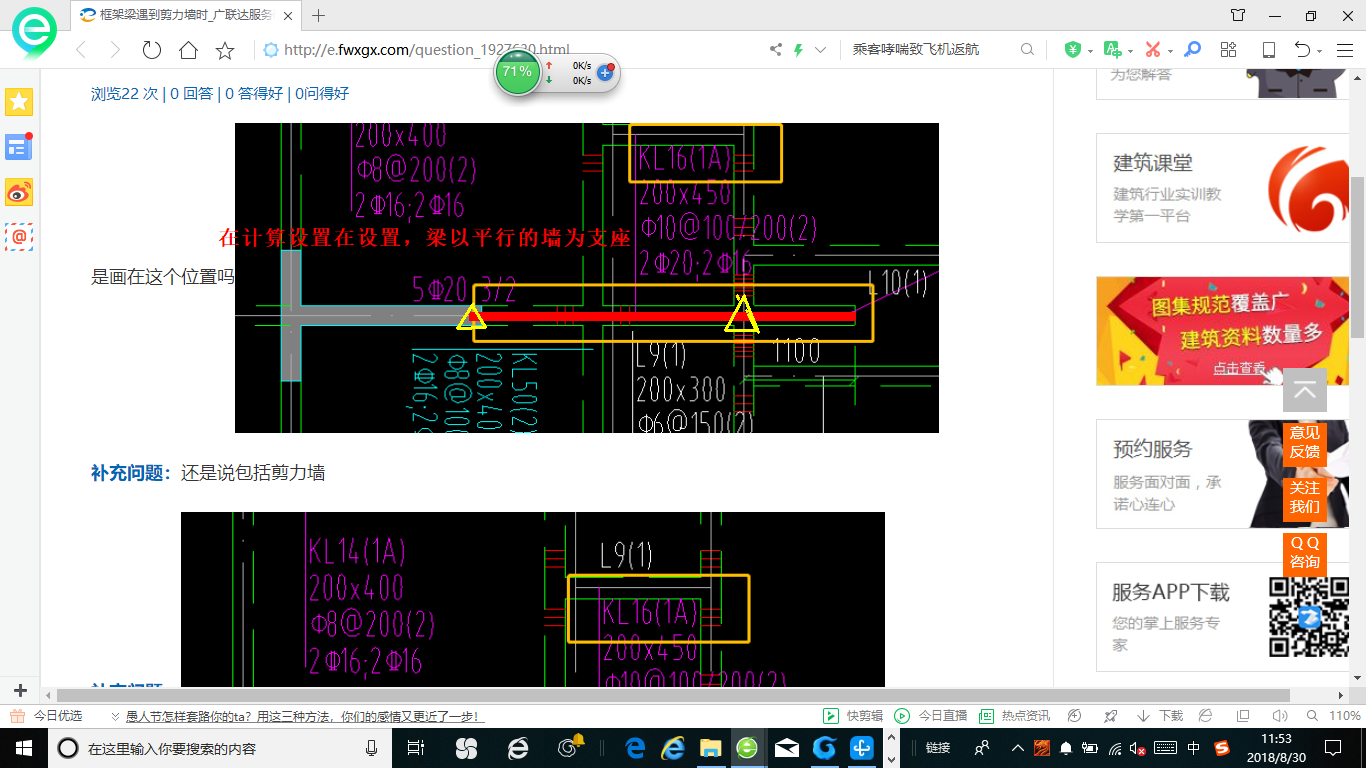
Task: Click the '0 答得好' link
Action: (254, 93)
